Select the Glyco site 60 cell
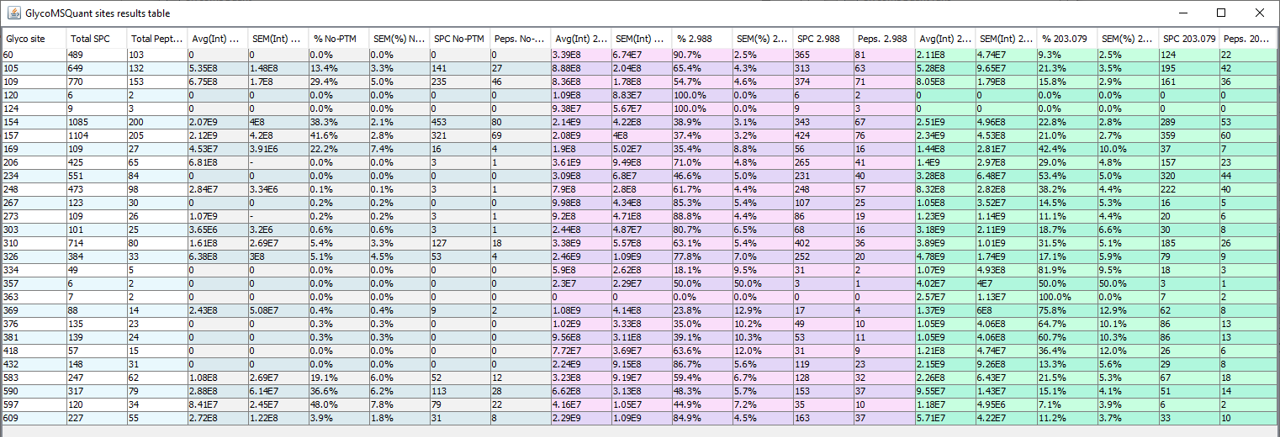Screen dimensions: 1280x437 tap(33, 54)
